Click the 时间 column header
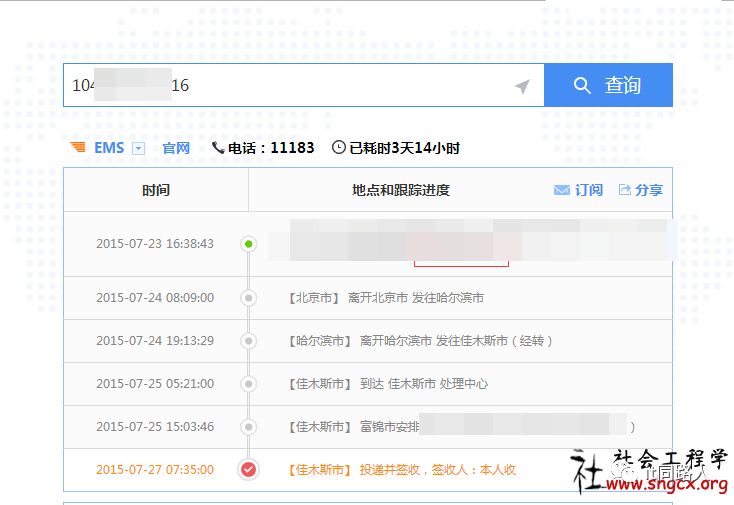This screenshot has height=505, width=734. [156, 190]
